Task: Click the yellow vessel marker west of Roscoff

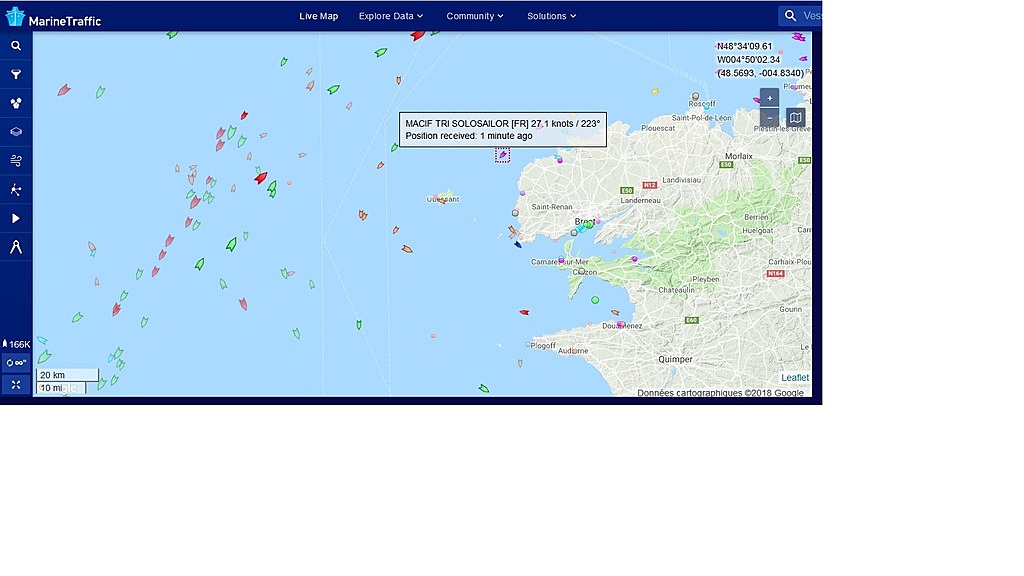Action: pos(654,91)
